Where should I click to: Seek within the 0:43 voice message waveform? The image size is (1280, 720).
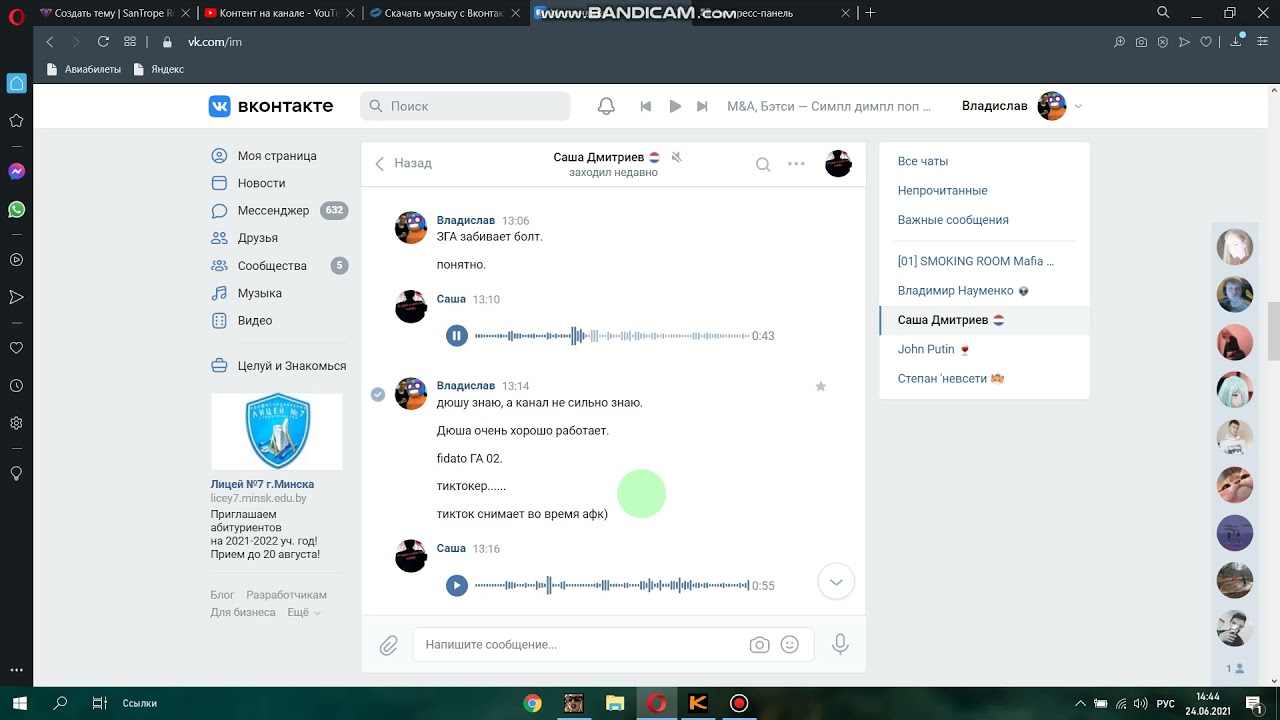(611, 336)
